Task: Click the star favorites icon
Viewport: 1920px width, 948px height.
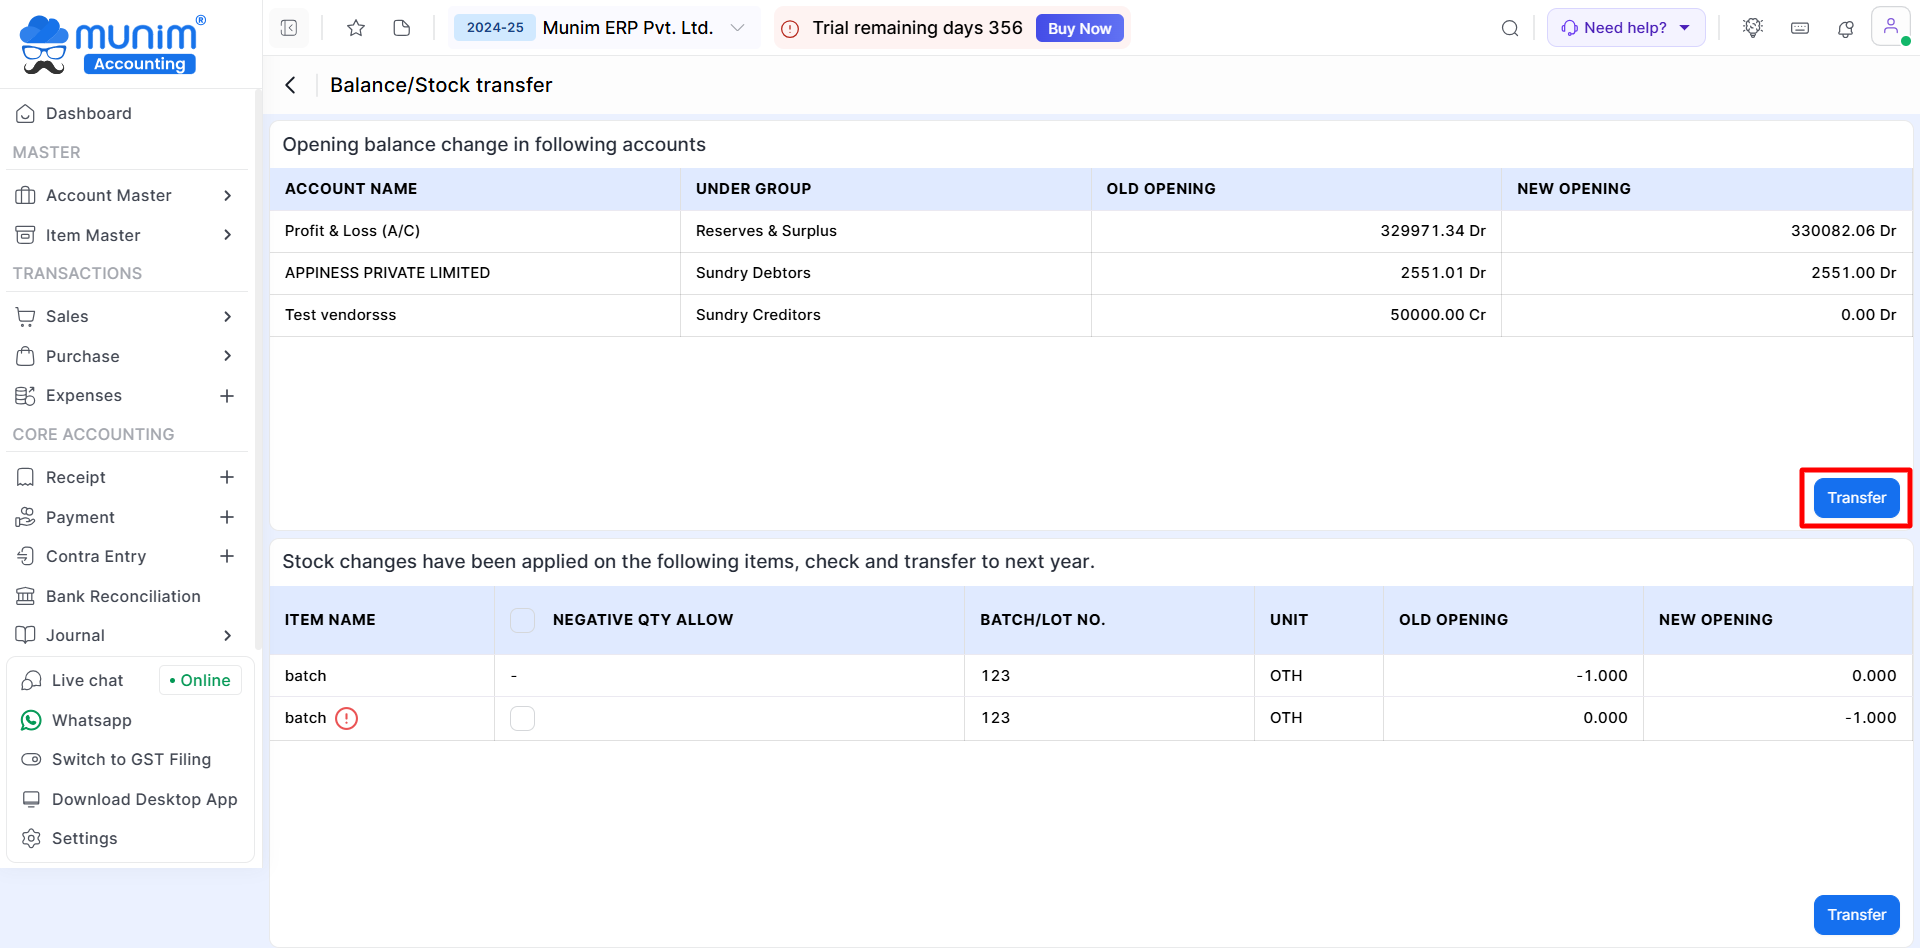Action: (x=356, y=28)
